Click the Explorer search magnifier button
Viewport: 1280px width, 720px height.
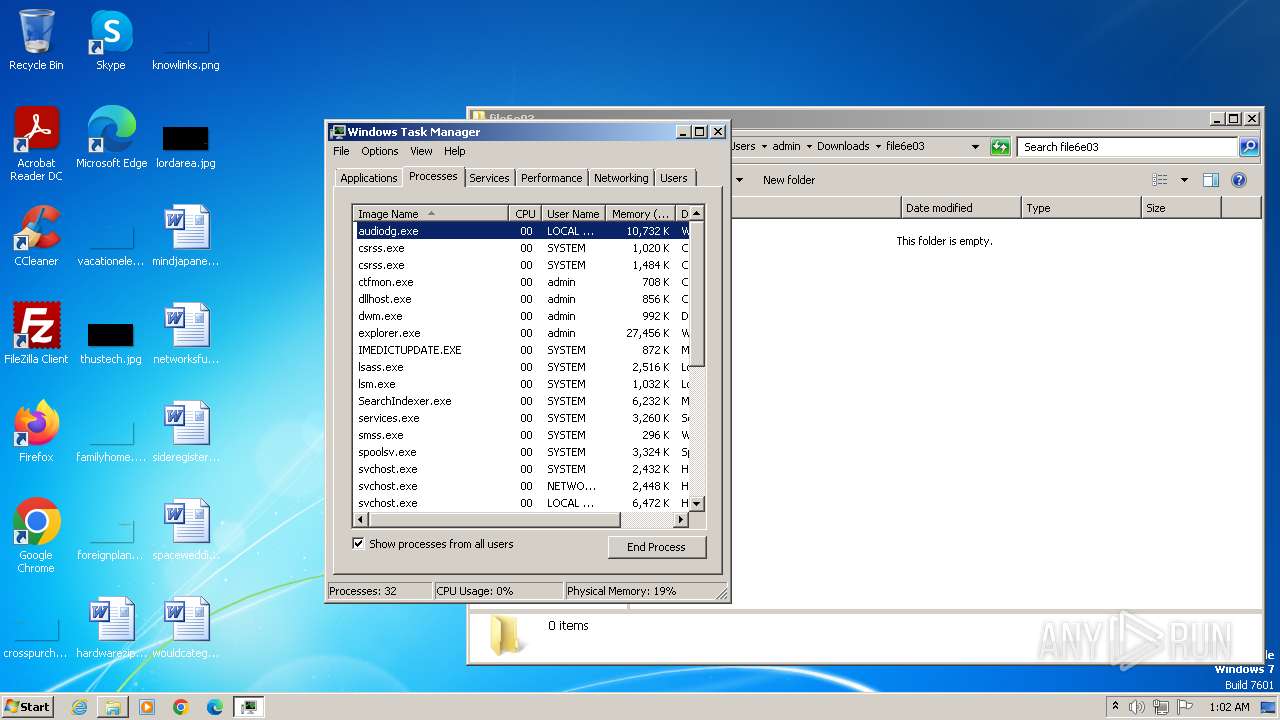tap(1249, 147)
